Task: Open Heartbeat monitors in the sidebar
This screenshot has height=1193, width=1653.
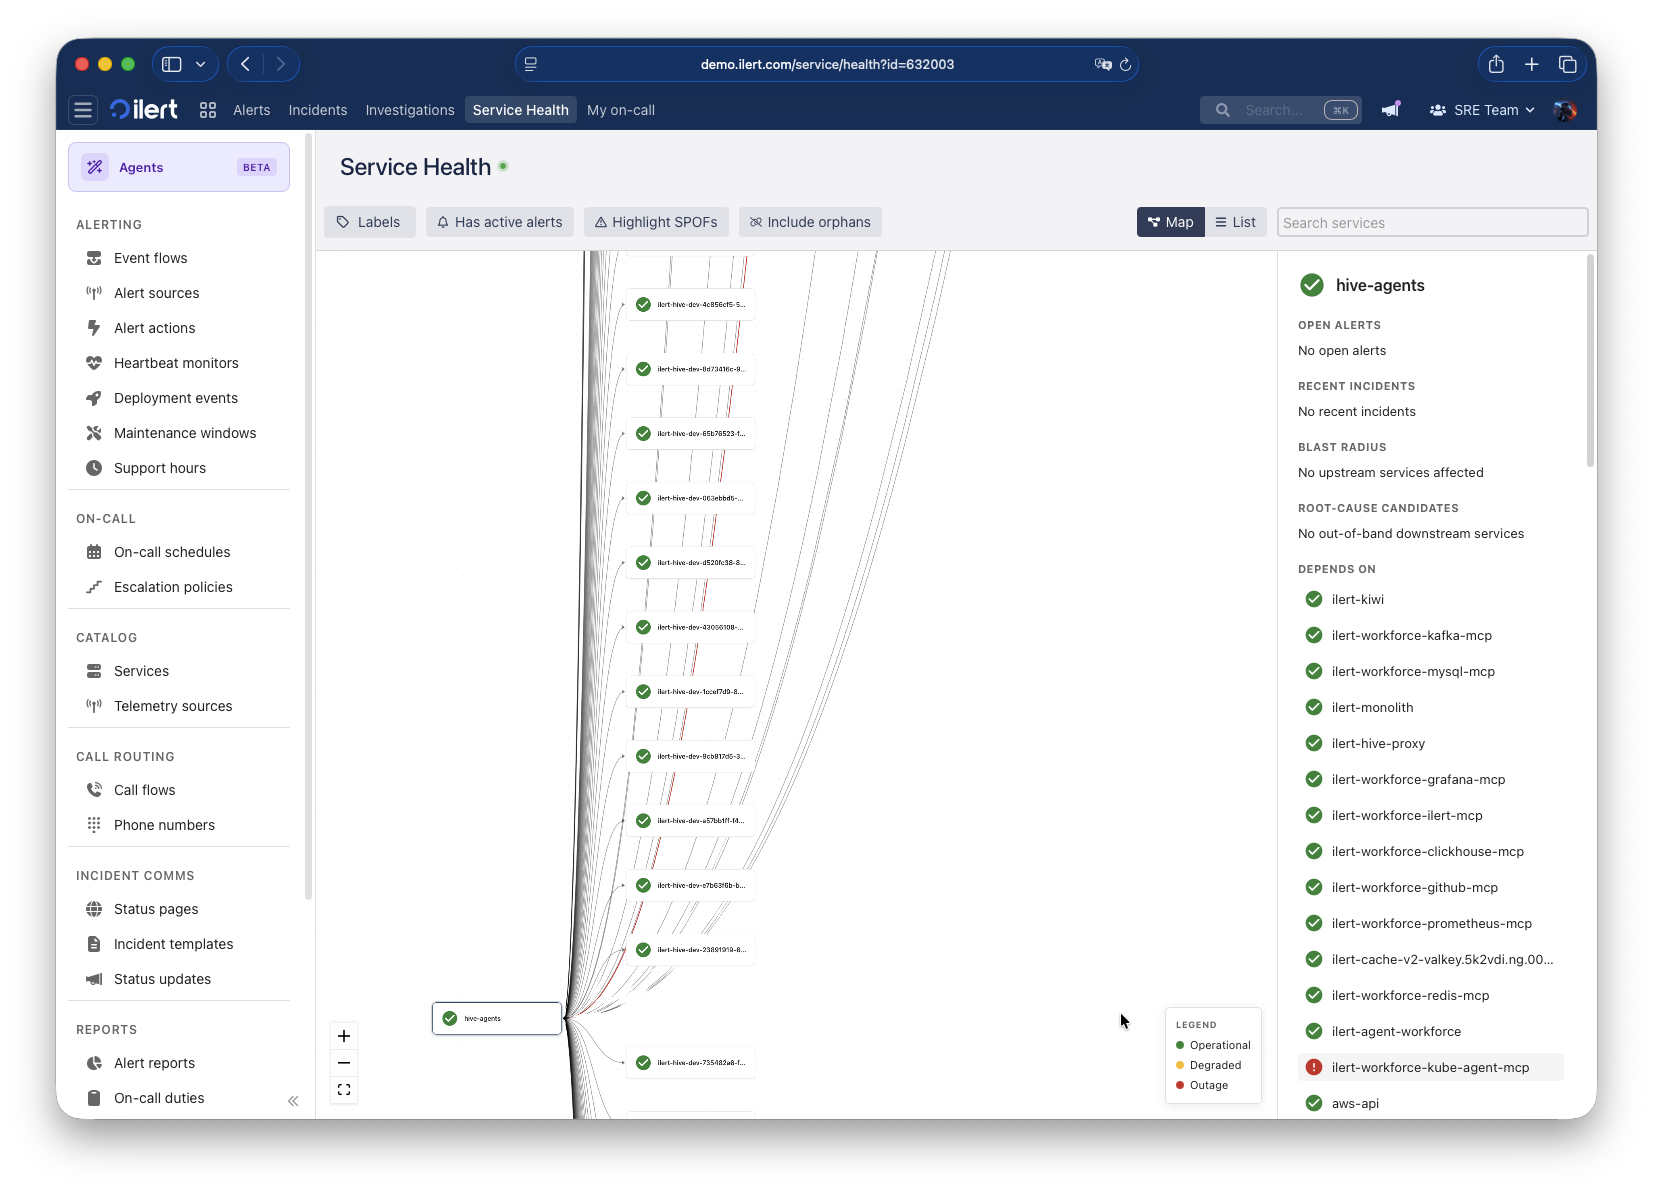Action: pos(176,363)
